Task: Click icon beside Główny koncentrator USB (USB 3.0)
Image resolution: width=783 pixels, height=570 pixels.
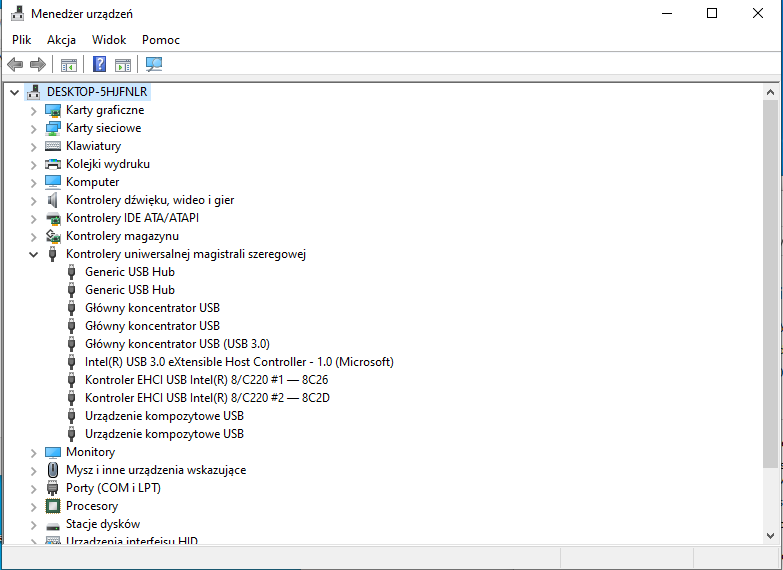Action: [x=71, y=344]
